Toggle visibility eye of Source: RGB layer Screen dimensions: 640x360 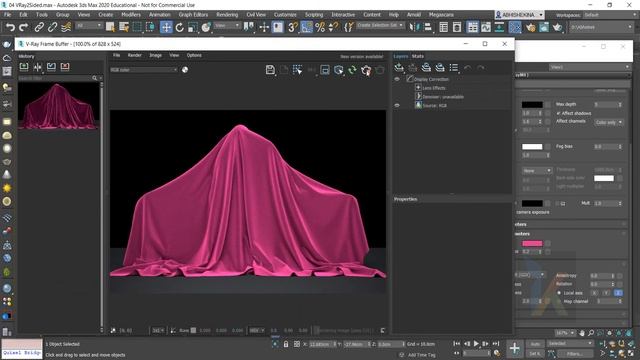[397, 105]
